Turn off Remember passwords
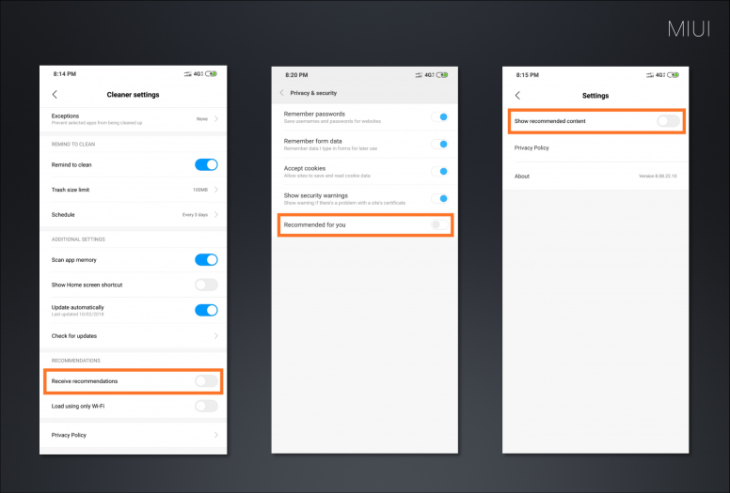Screen dimensions: 730x493 (439, 117)
